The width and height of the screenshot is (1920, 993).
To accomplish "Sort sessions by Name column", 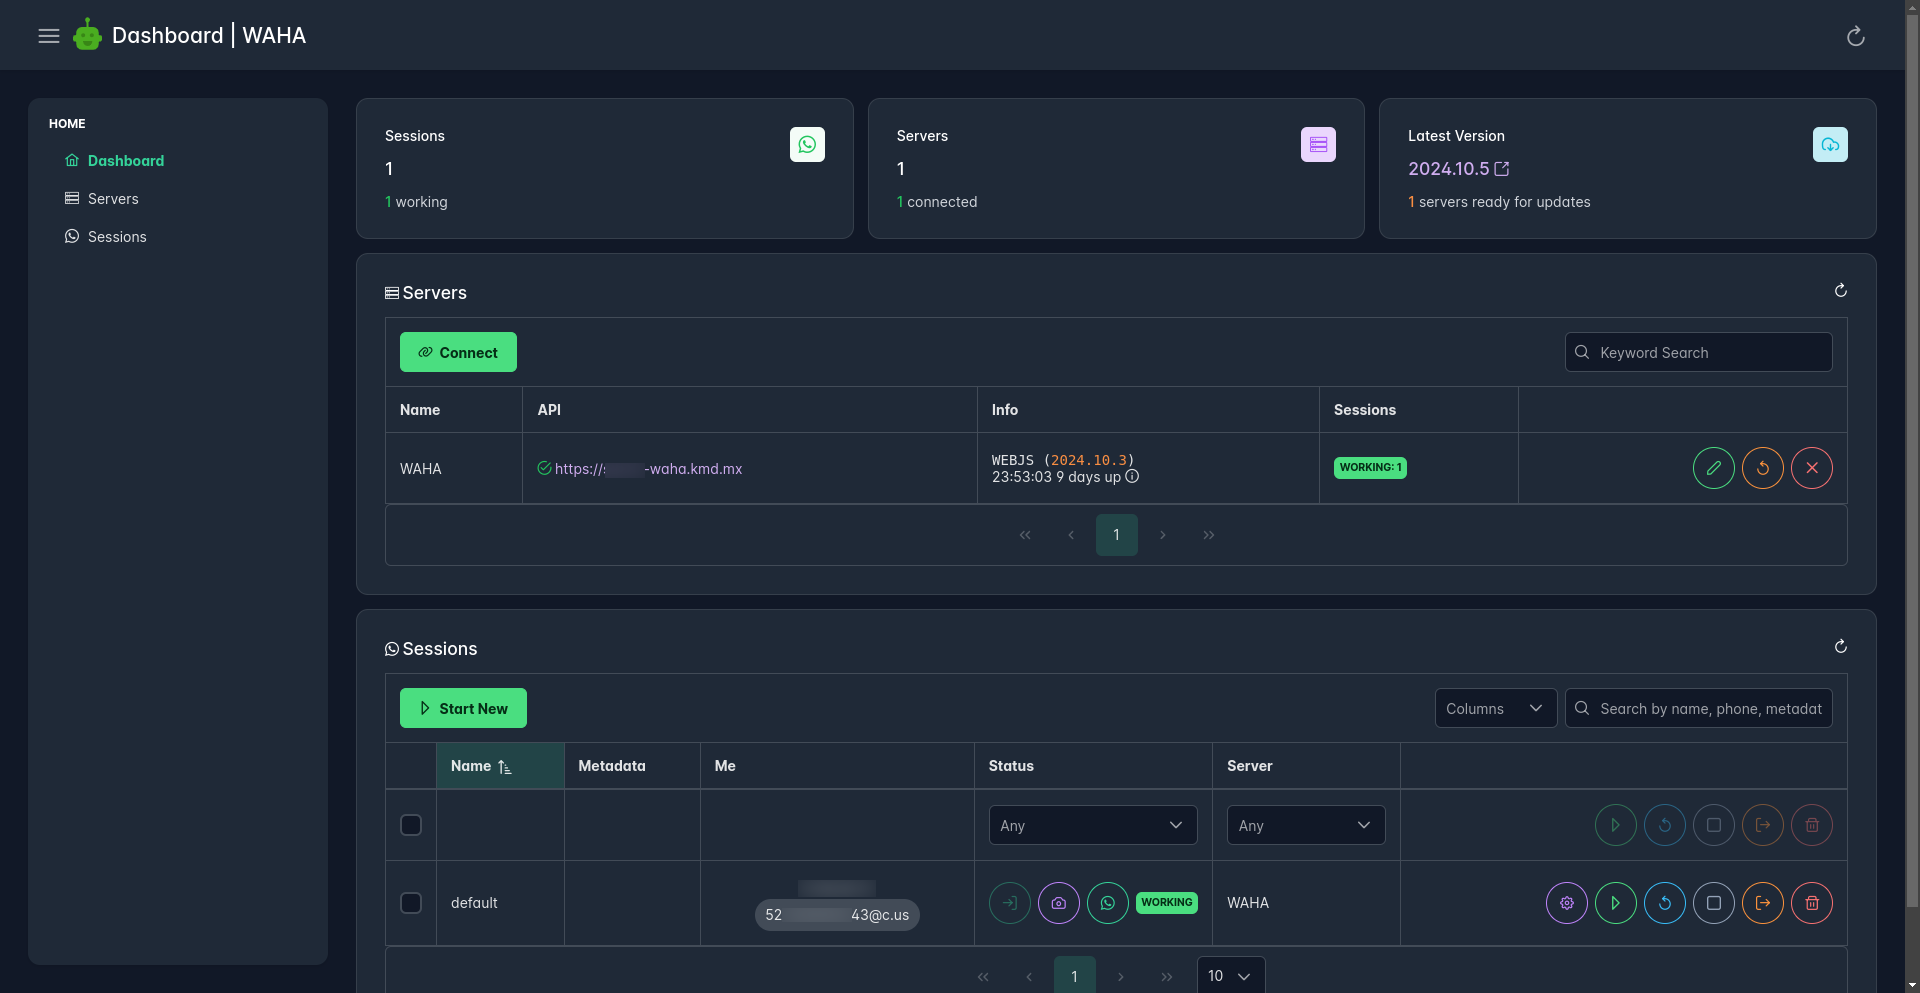I will coord(500,766).
